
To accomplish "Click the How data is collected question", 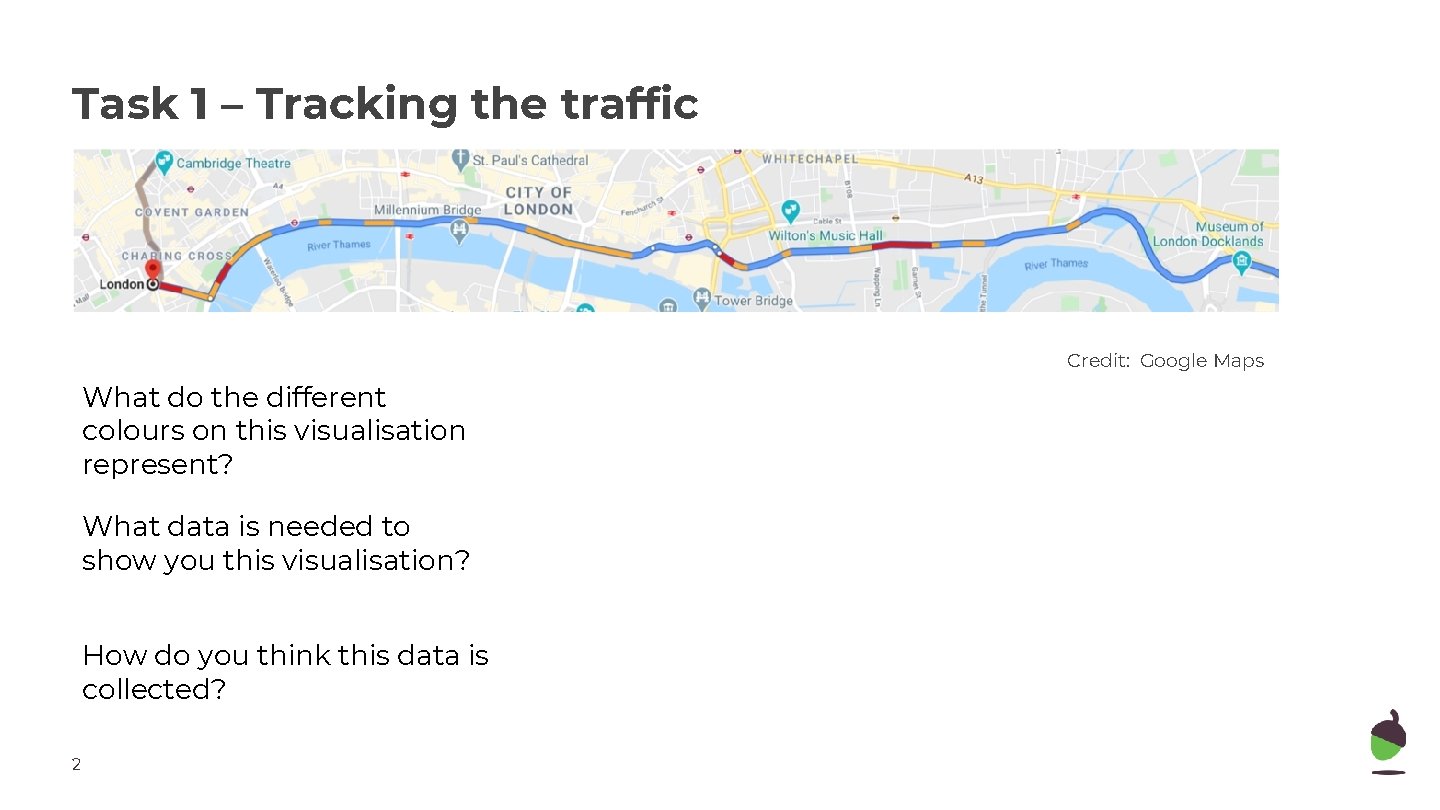I will coord(285,672).
